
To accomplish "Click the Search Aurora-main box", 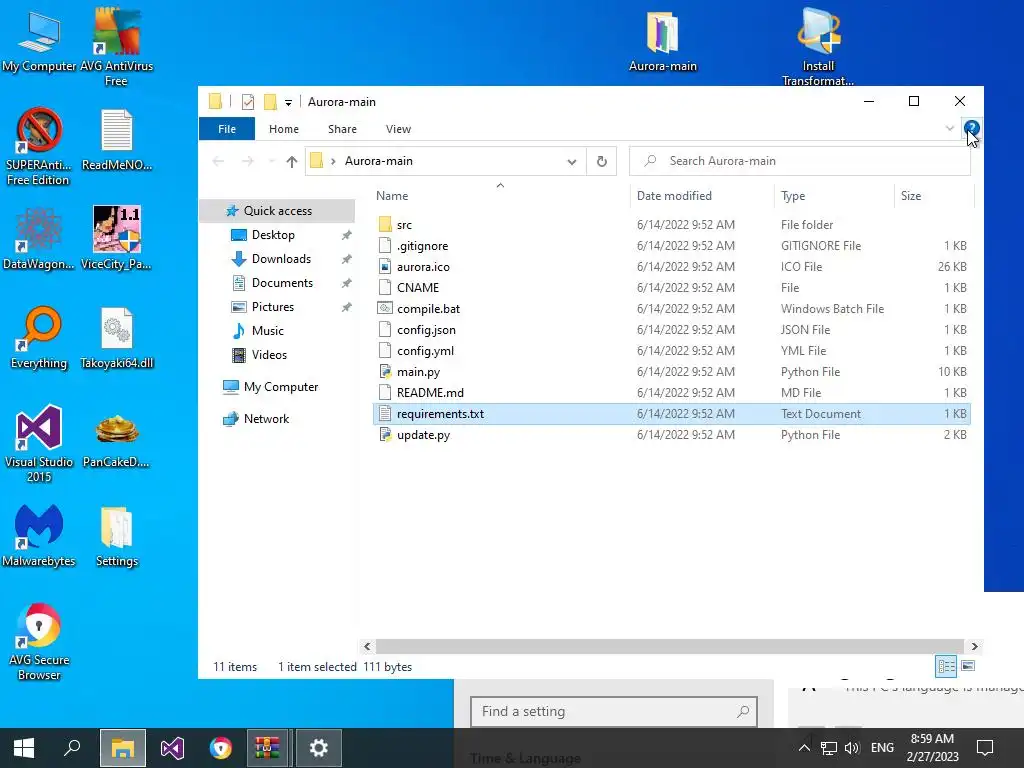I will [800, 161].
